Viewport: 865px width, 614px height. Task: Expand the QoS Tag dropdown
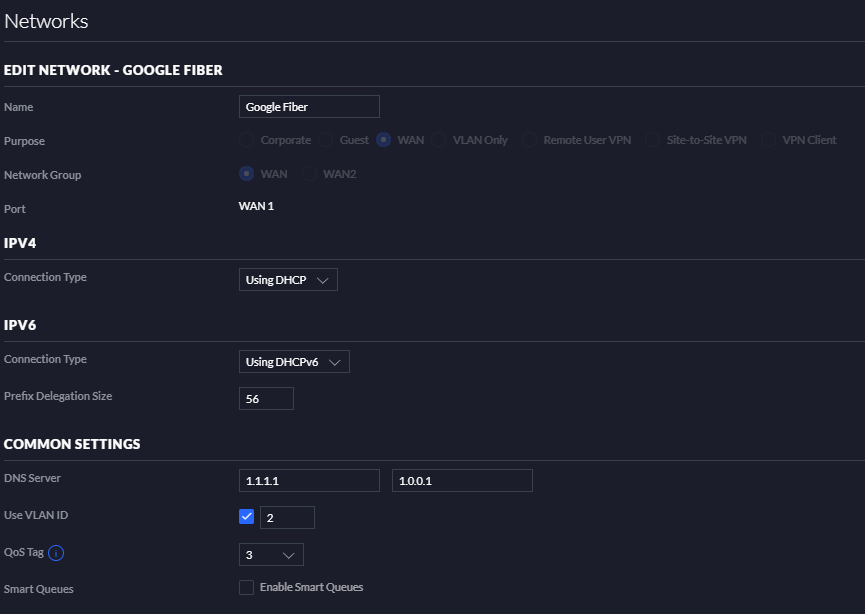pos(271,555)
